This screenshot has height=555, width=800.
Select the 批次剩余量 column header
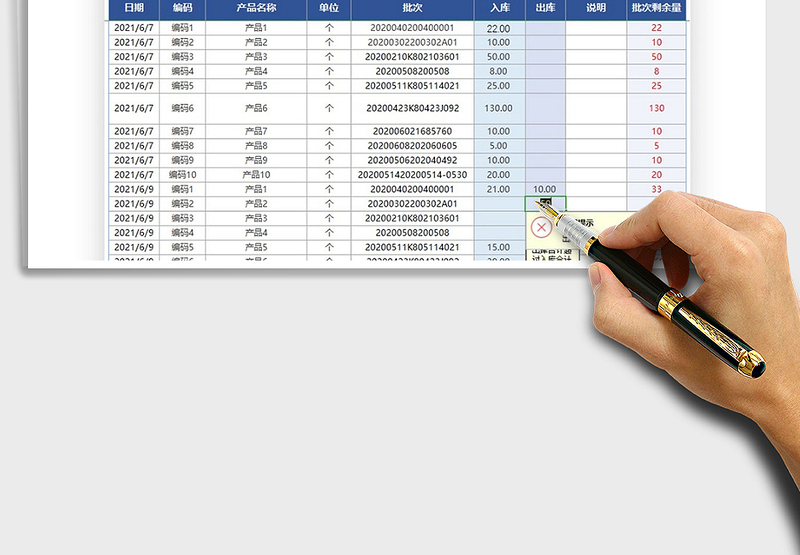656,8
